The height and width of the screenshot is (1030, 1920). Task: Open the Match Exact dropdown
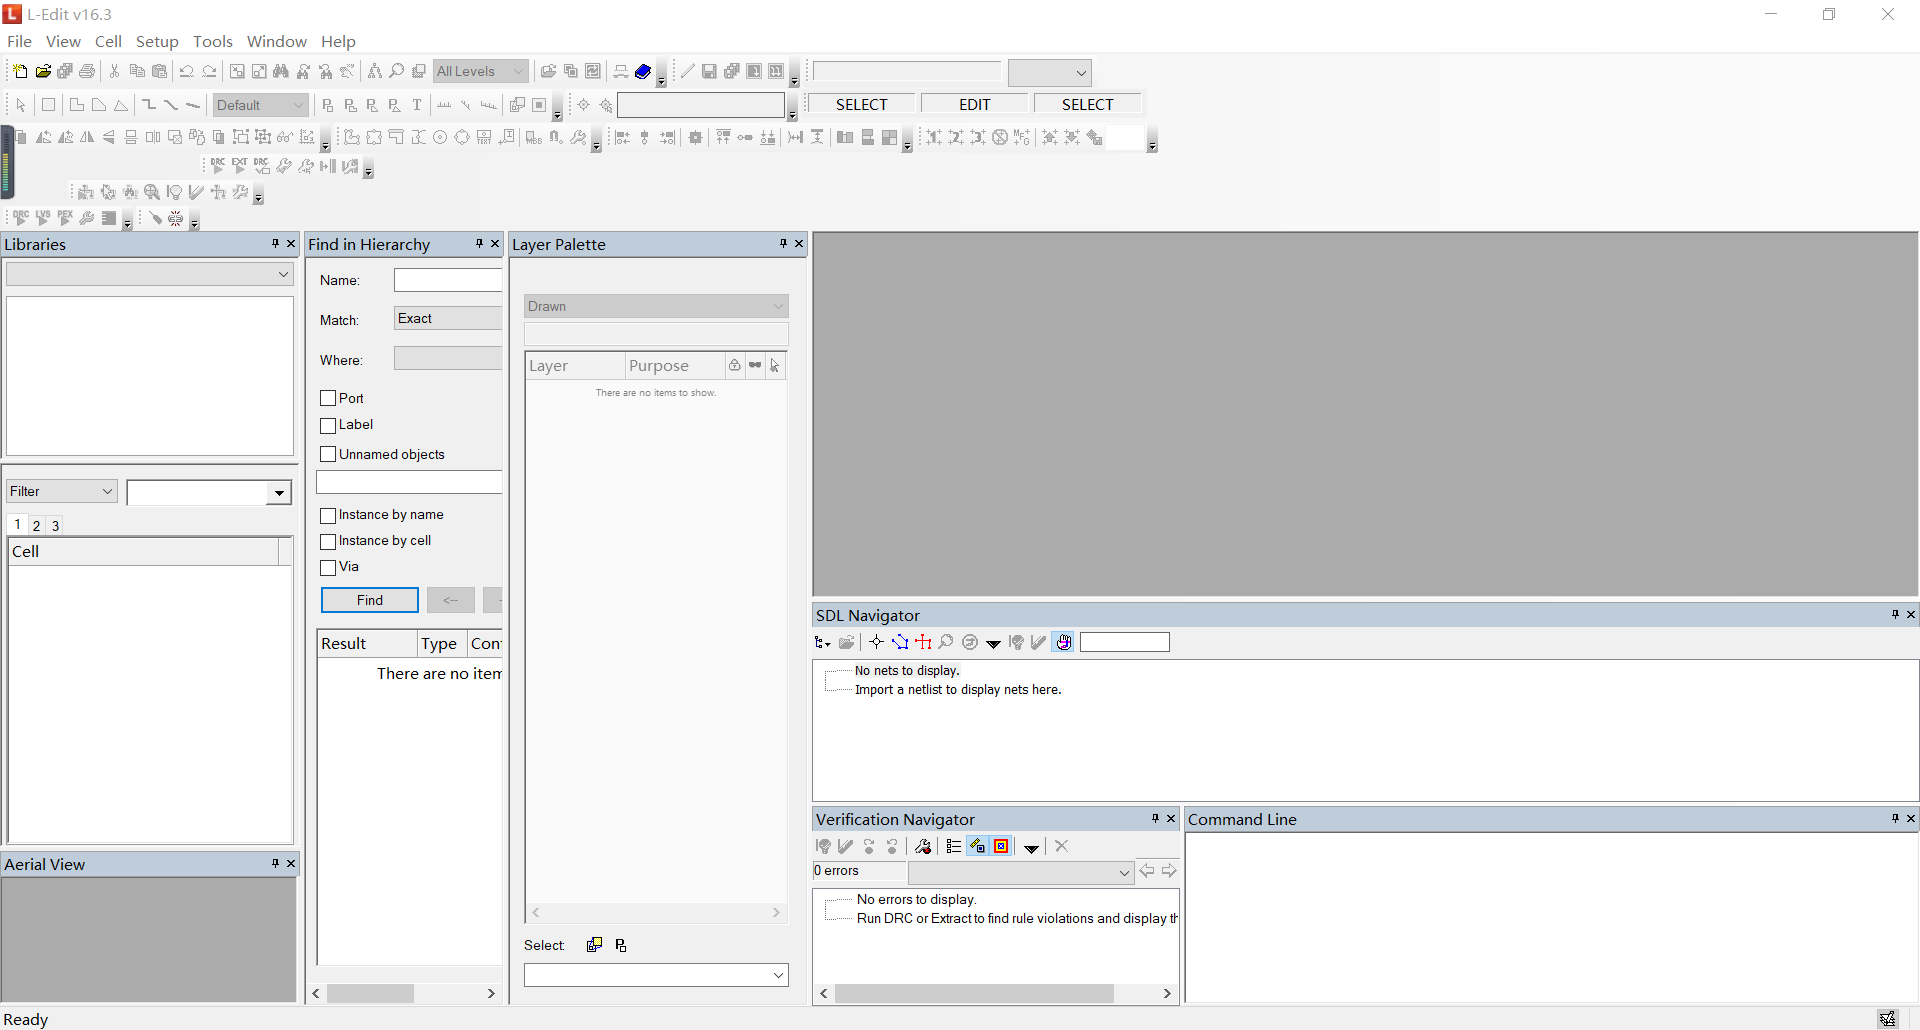pyautogui.click(x=448, y=318)
